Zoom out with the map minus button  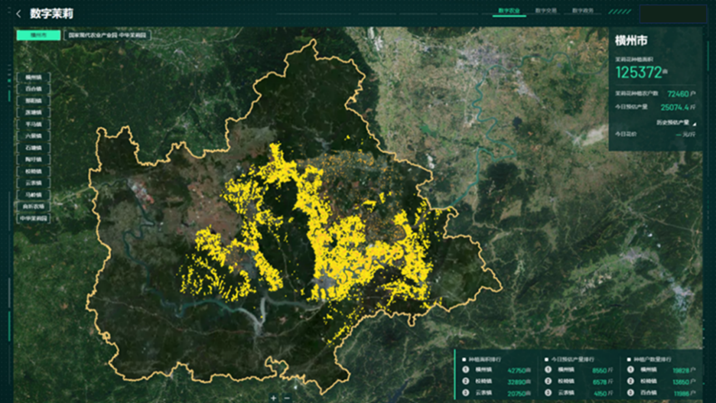pos(287,397)
